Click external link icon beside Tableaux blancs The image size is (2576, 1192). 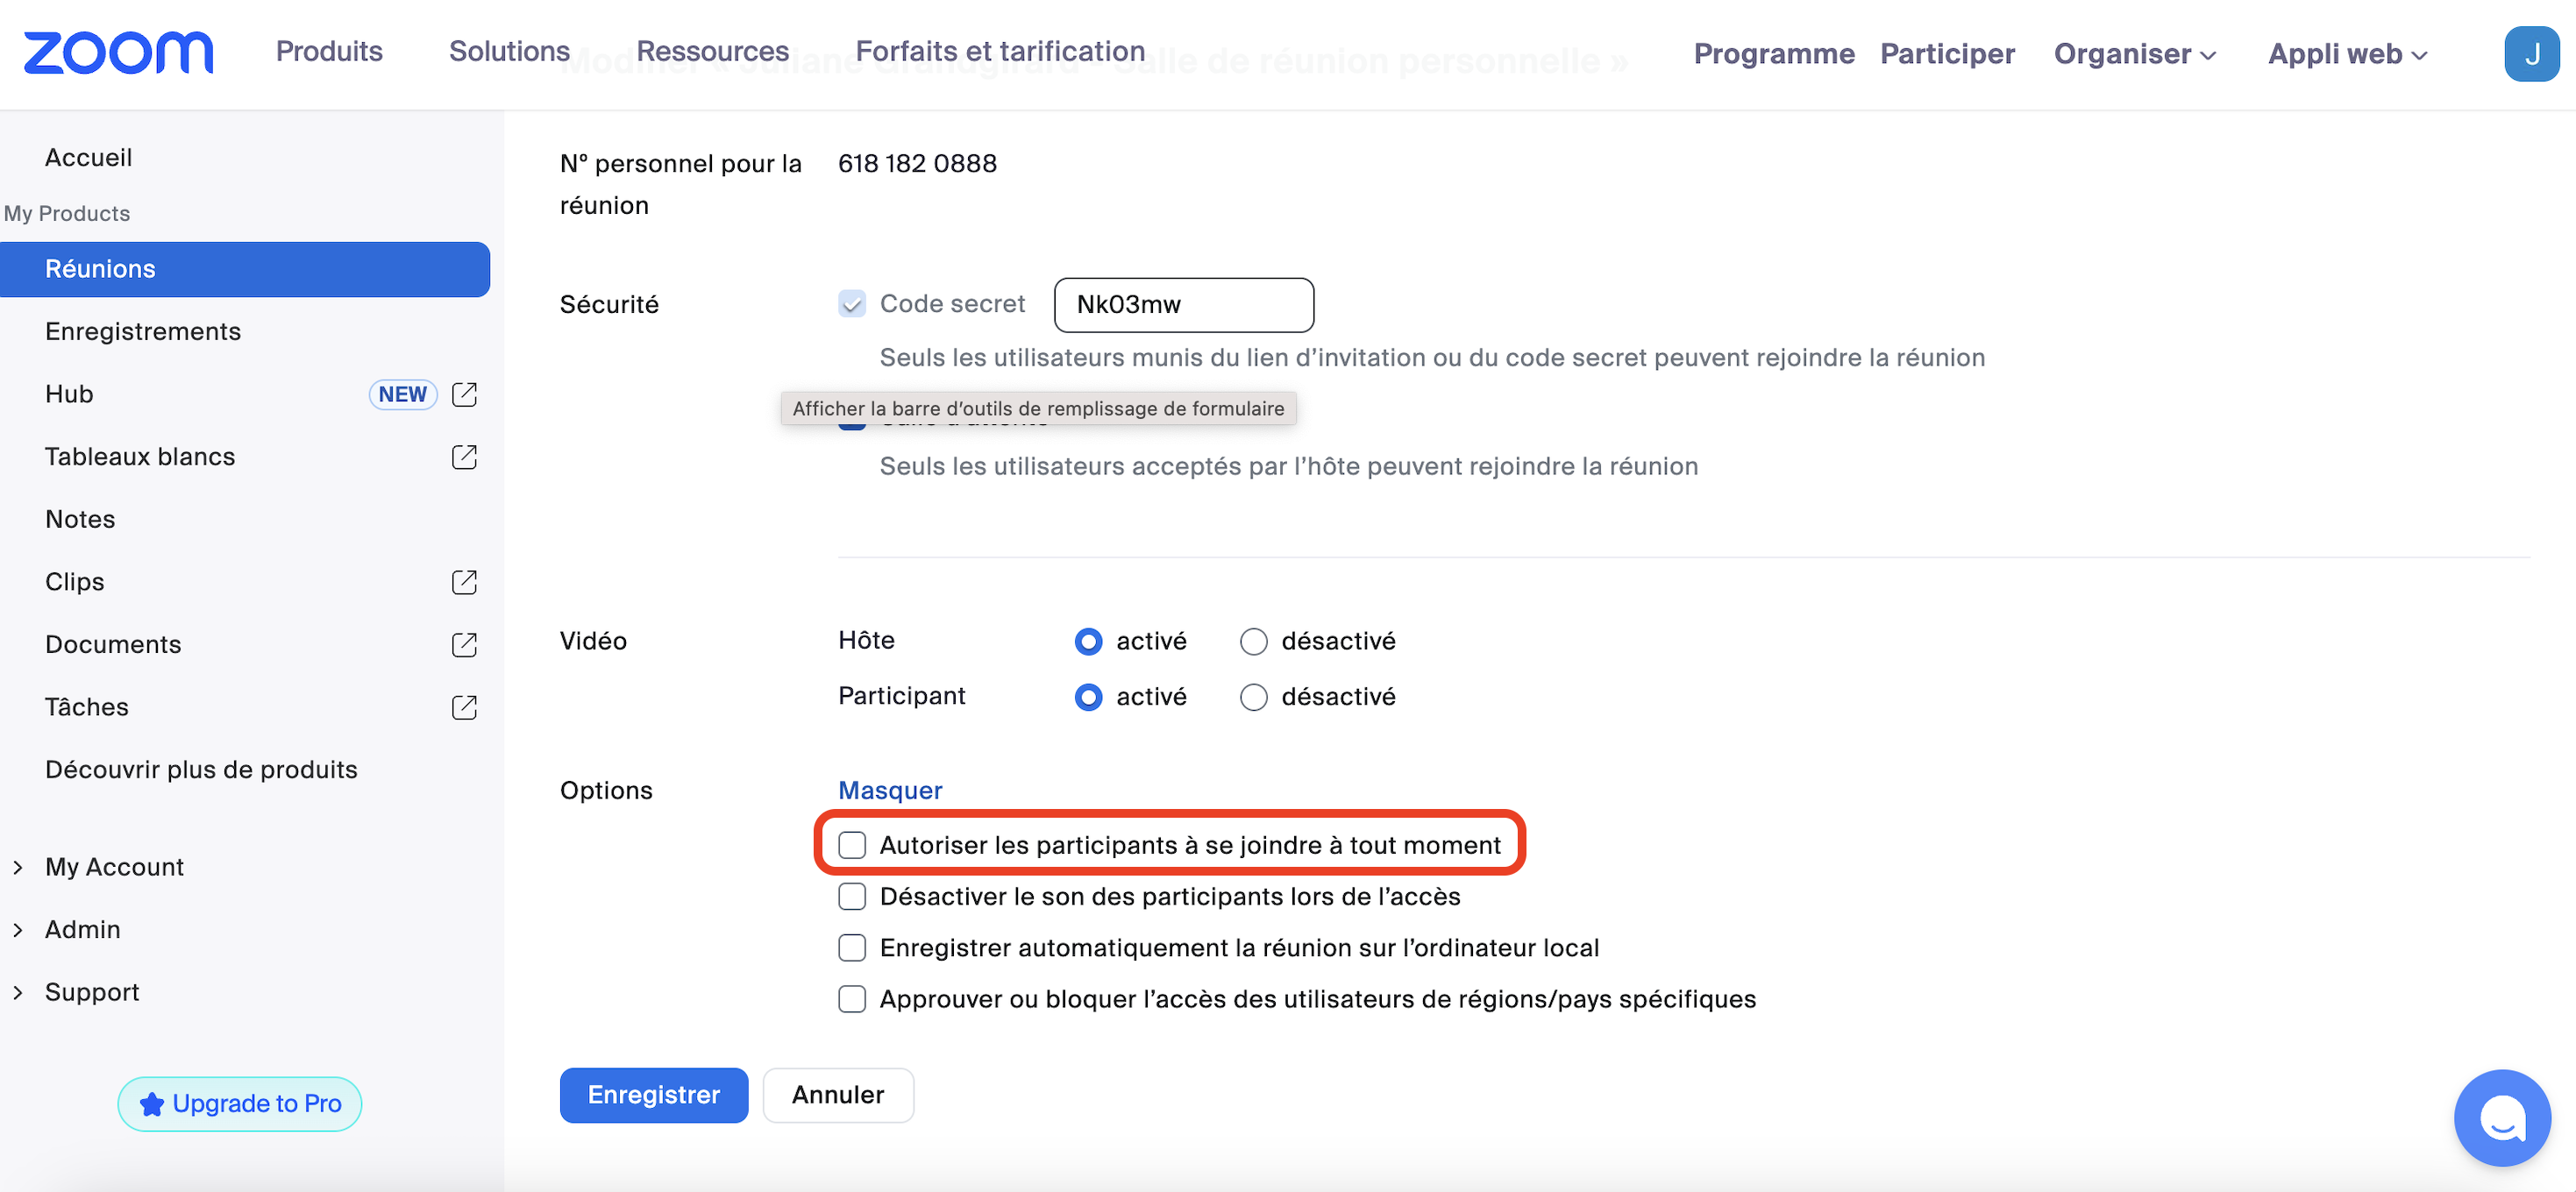coord(464,457)
